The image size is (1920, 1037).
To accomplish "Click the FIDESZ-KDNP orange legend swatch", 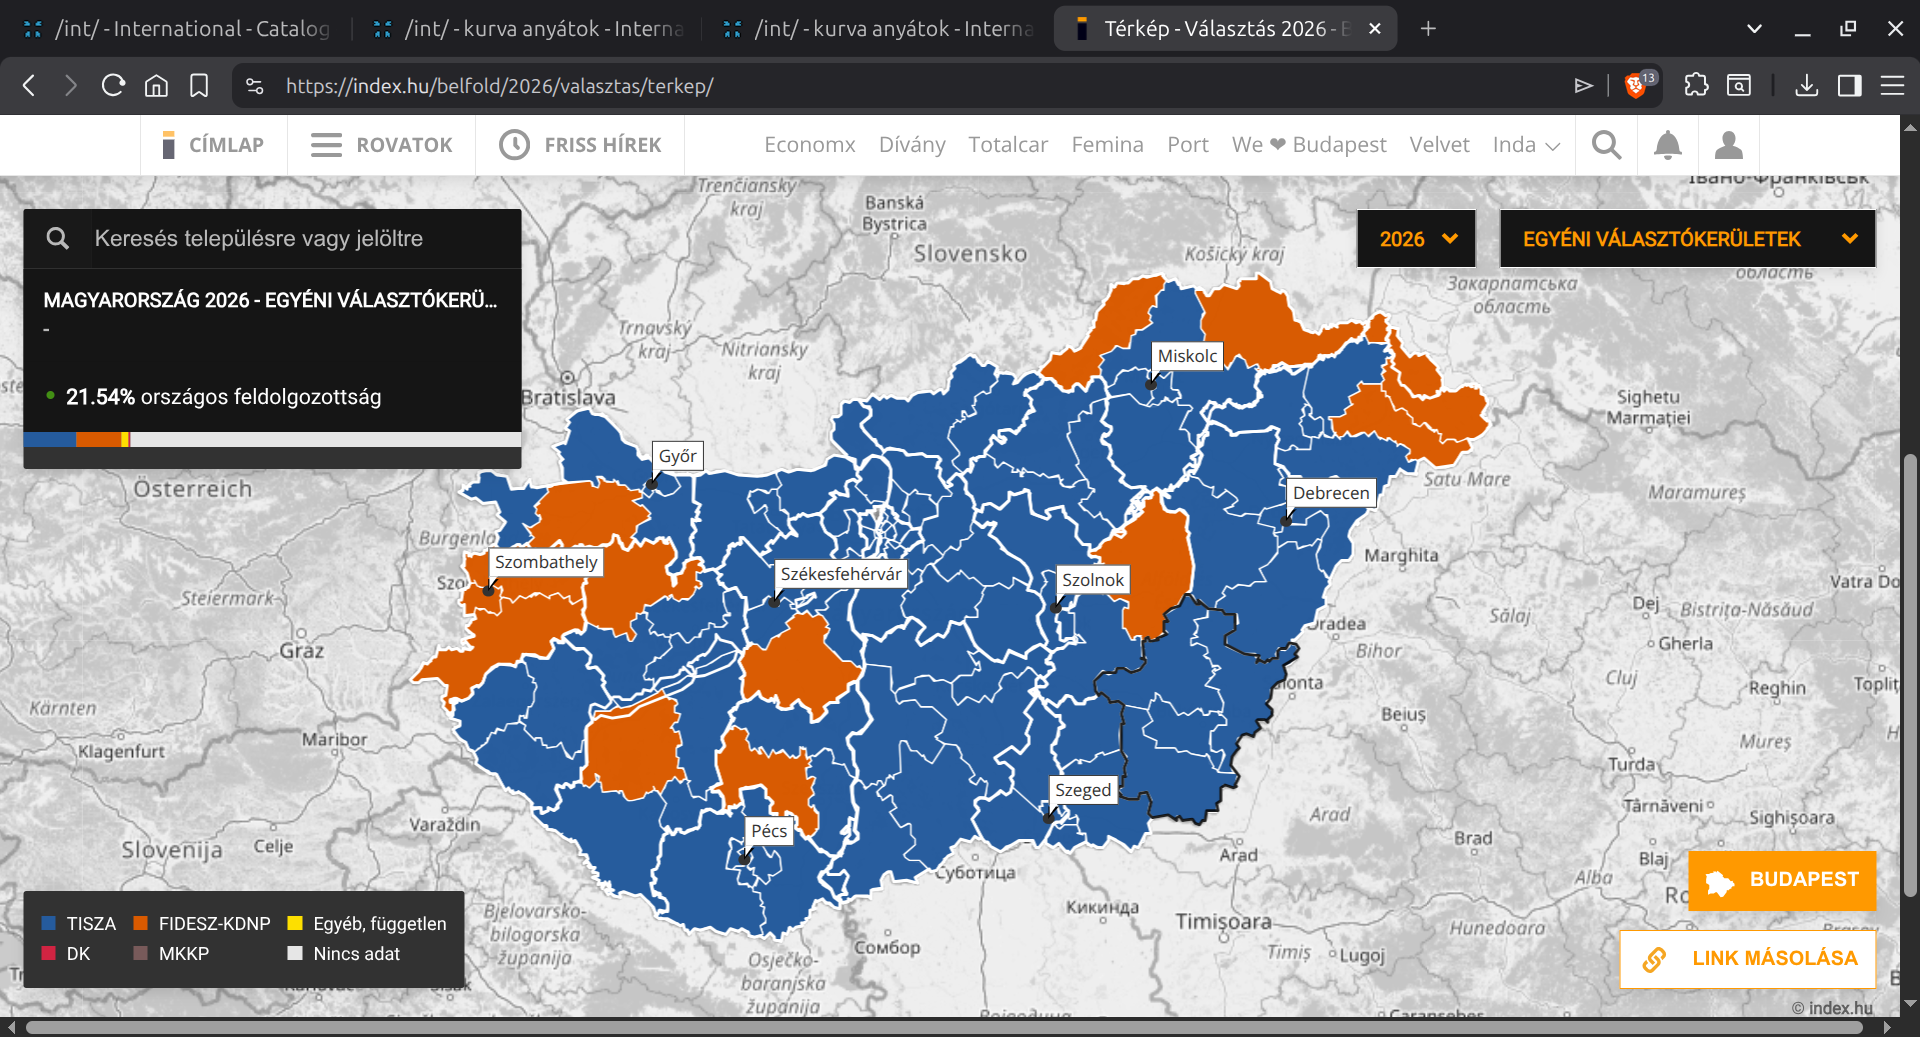I will point(141,923).
